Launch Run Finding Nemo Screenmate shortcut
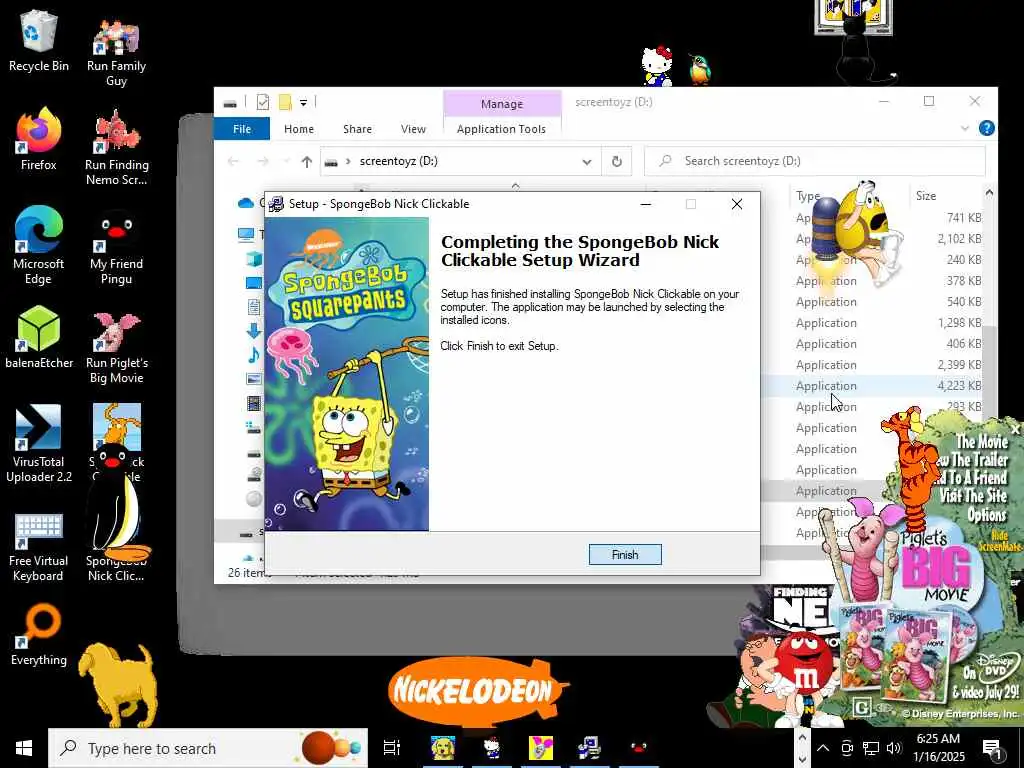This screenshot has height=768, width=1024. click(x=116, y=148)
